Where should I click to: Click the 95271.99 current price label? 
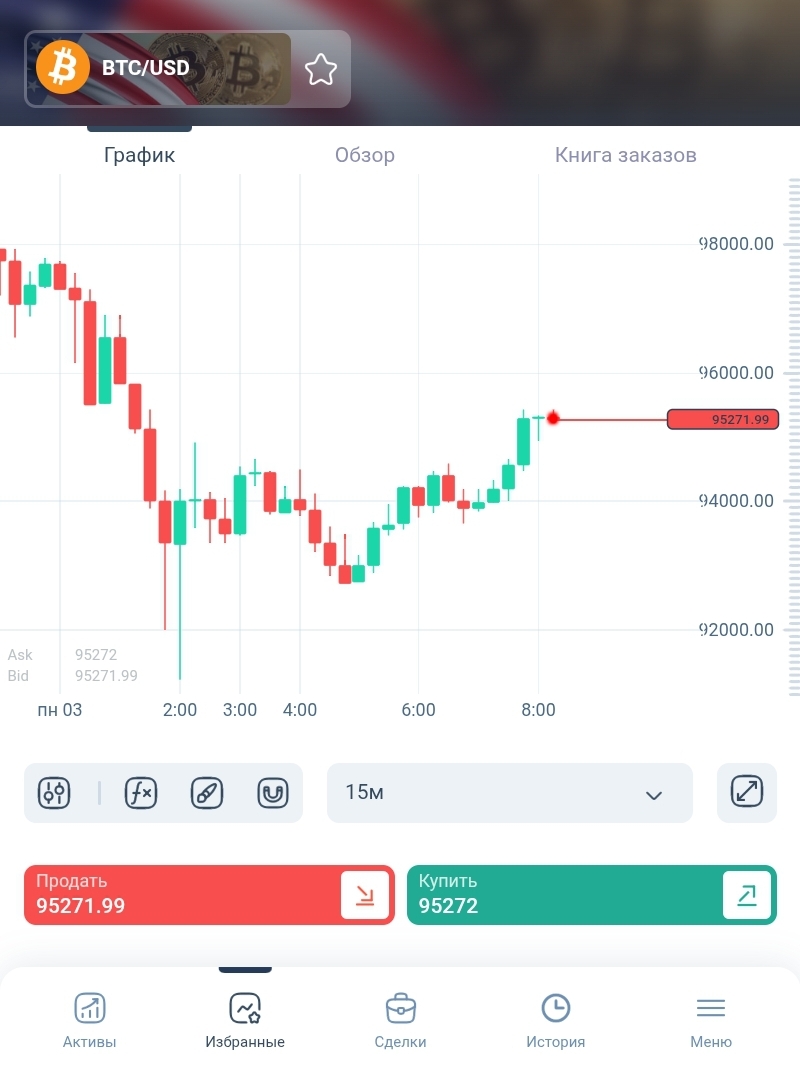coord(723,420)
